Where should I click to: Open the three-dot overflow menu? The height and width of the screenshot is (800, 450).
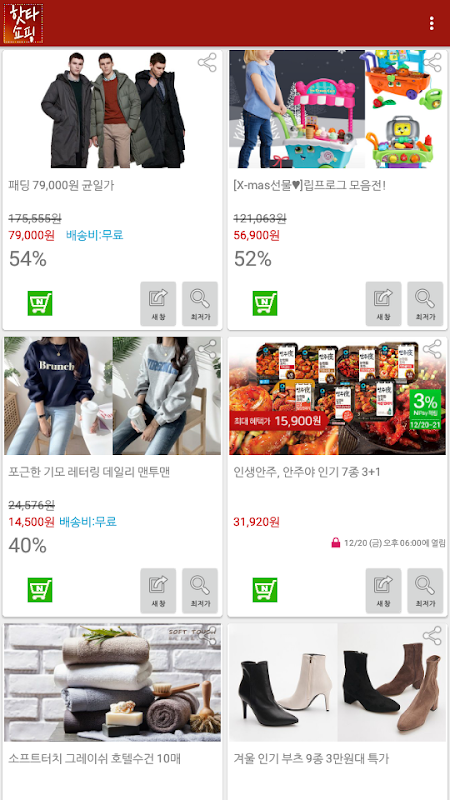pyautogui.click(x=432, y=23)
